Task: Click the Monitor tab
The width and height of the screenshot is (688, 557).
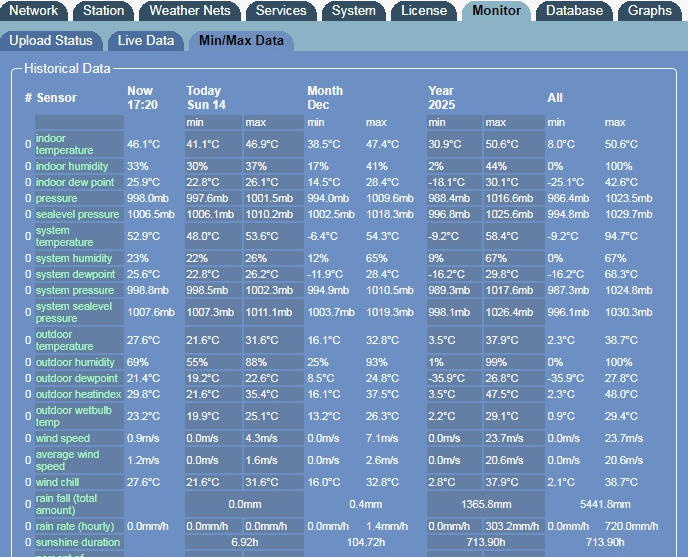Action: (x=496, y=11)
